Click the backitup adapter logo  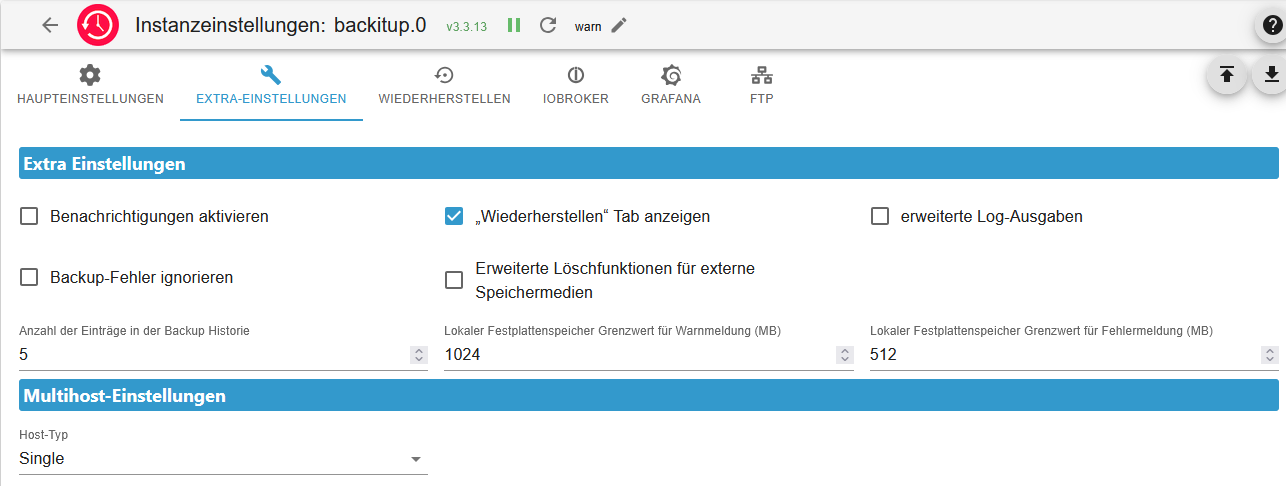98,25
